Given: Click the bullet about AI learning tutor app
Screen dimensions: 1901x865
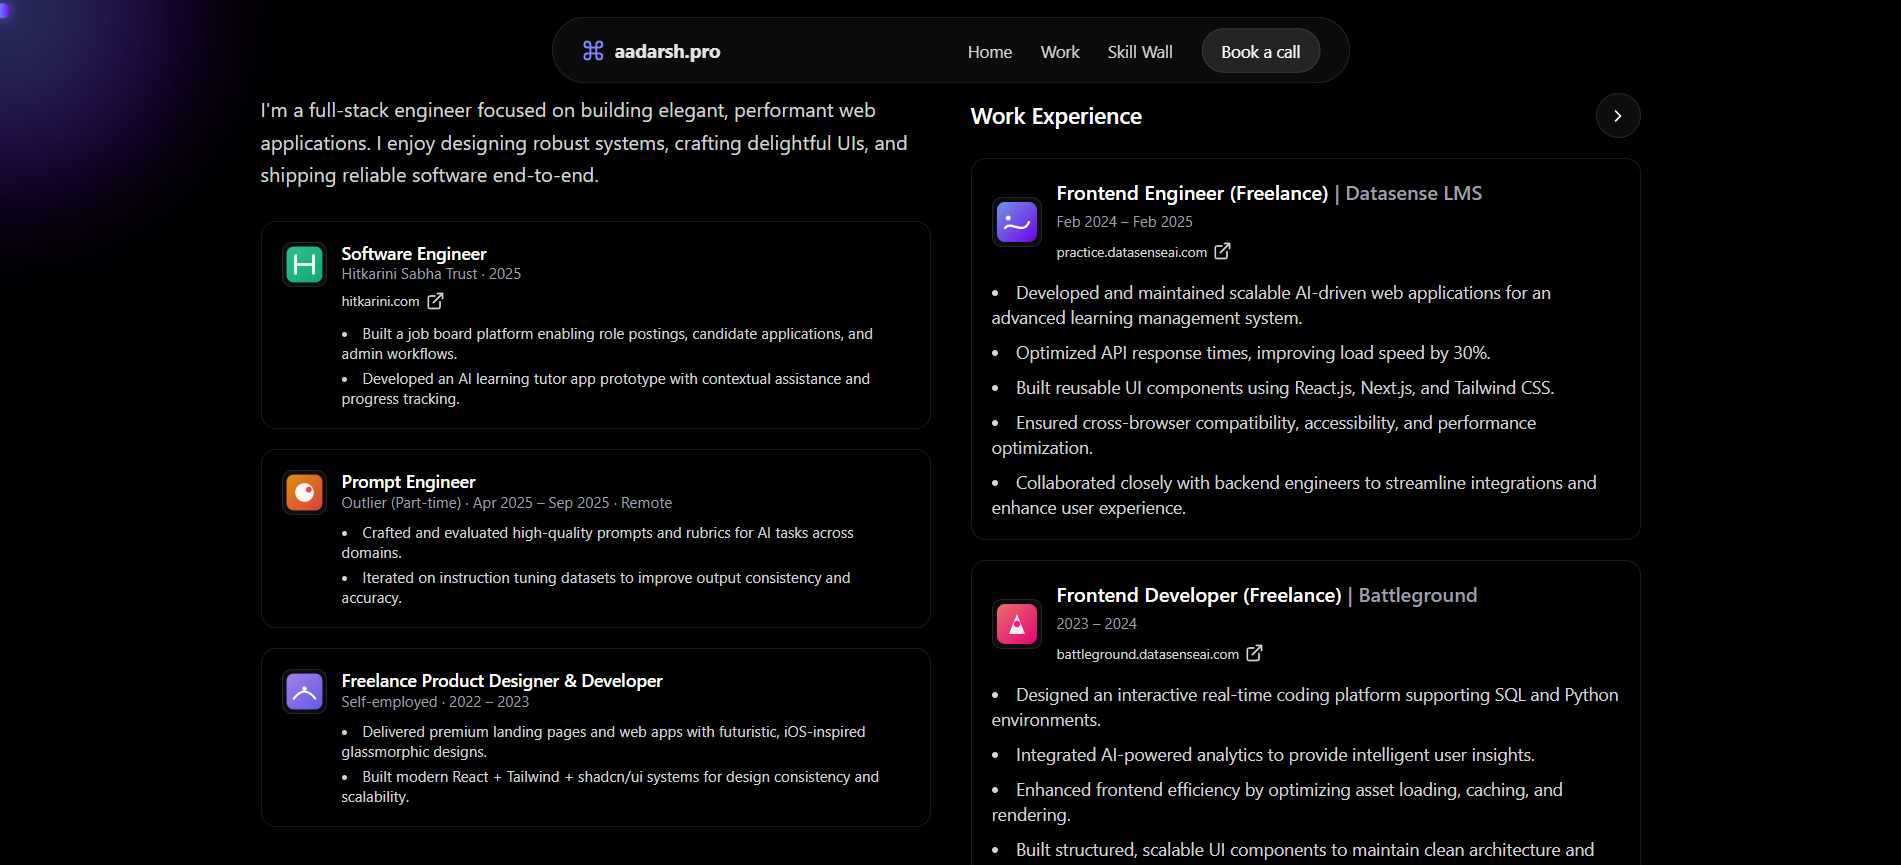Looking at the screenshot, I should click(x=606, y=389).
